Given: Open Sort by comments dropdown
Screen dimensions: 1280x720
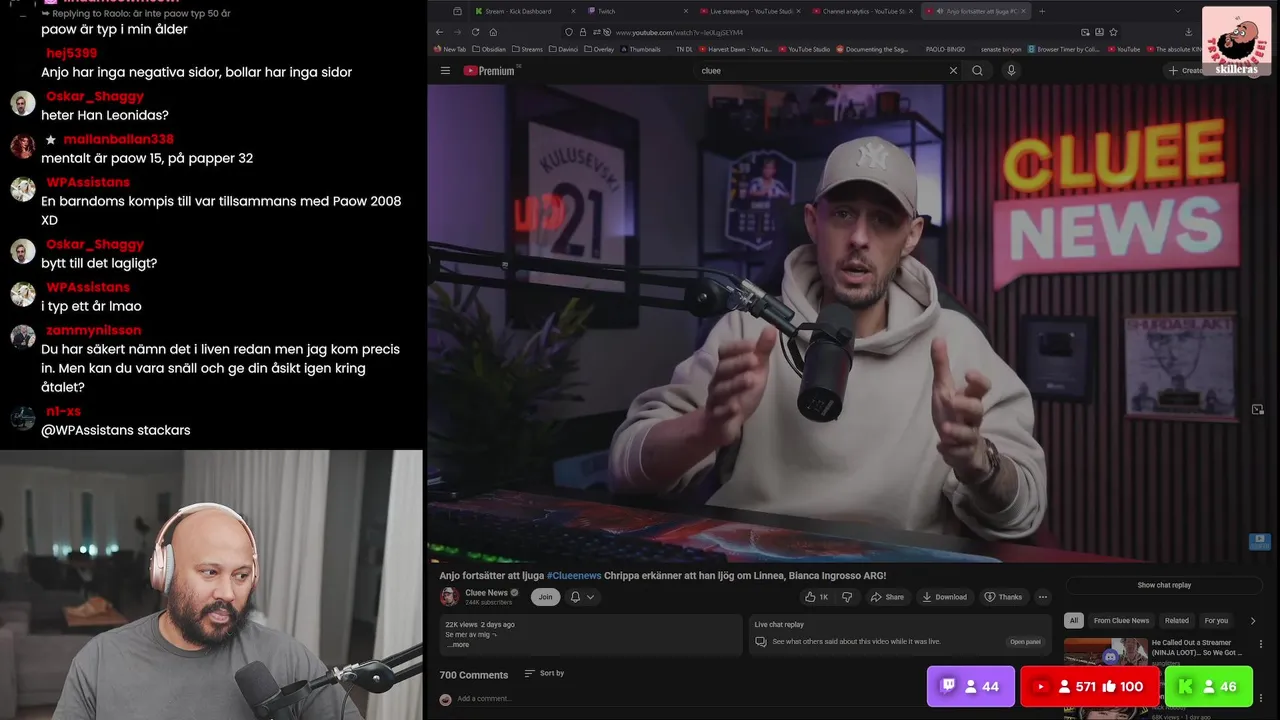Looking at the screenshot, I should (x=545, y=674).
